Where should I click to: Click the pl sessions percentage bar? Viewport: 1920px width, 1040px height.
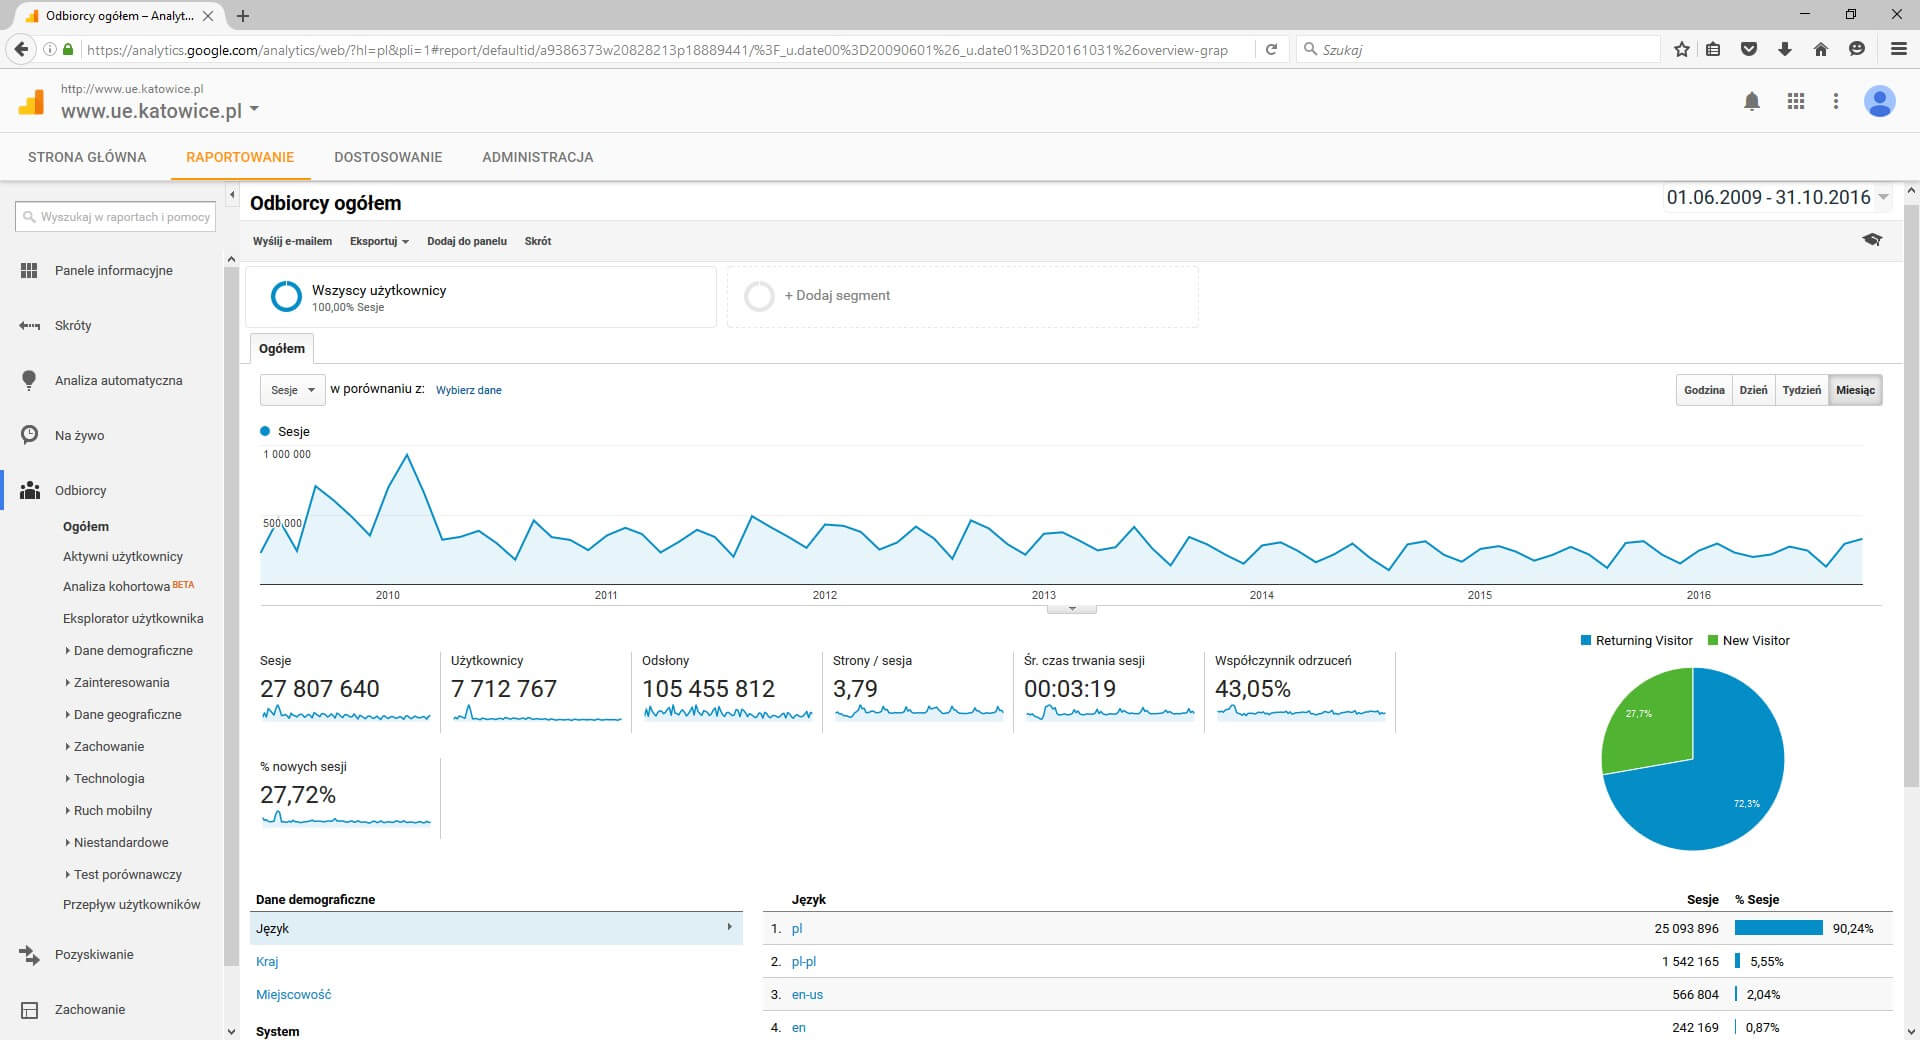pos(1779,928)
